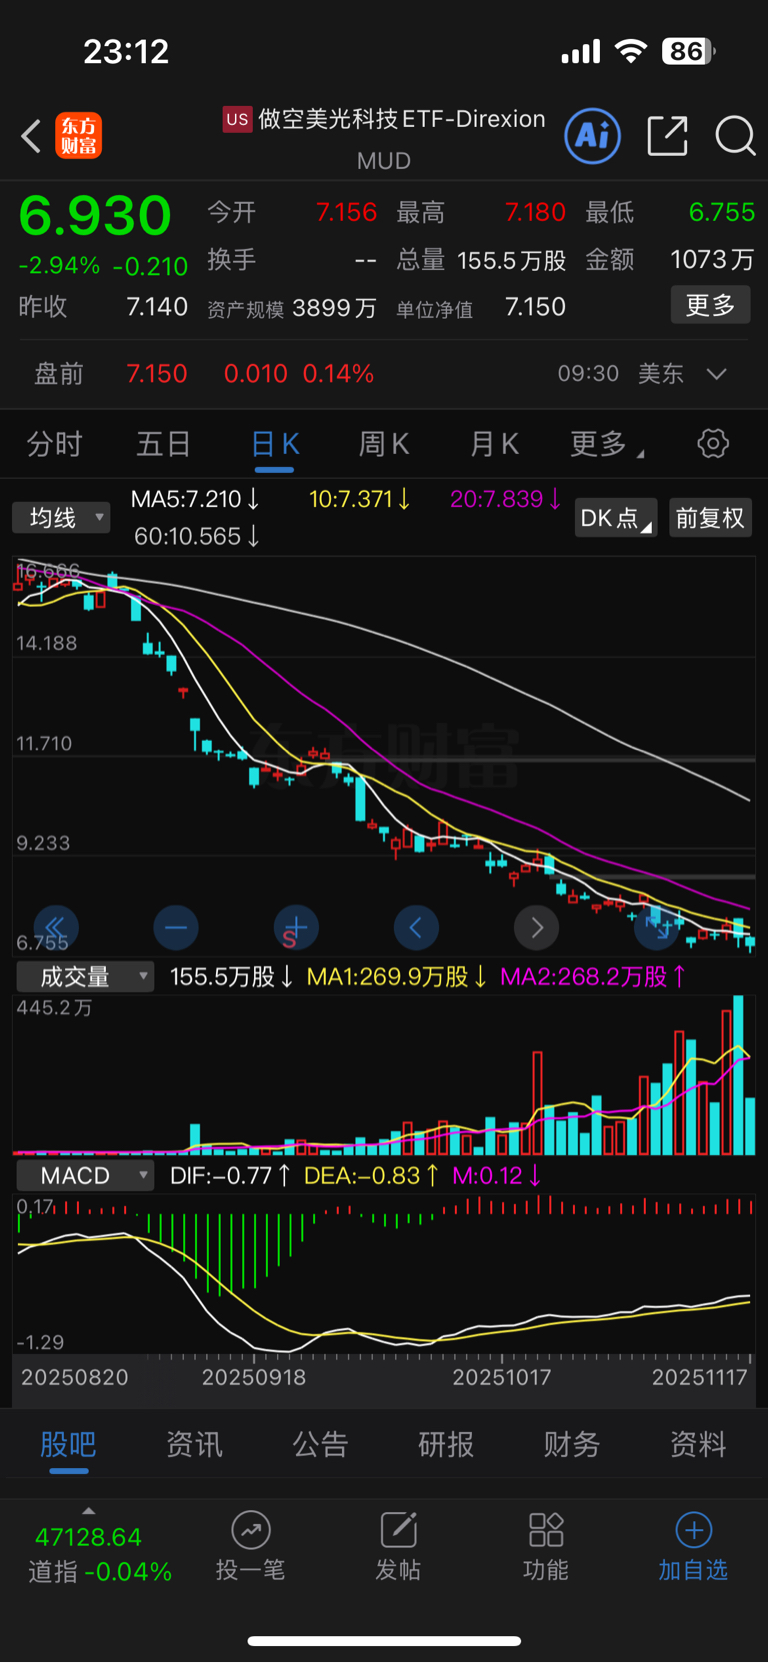Screen dimensions: 768x1663
Task: Tap the chart zoom-out minus icon
Action: 176,928
